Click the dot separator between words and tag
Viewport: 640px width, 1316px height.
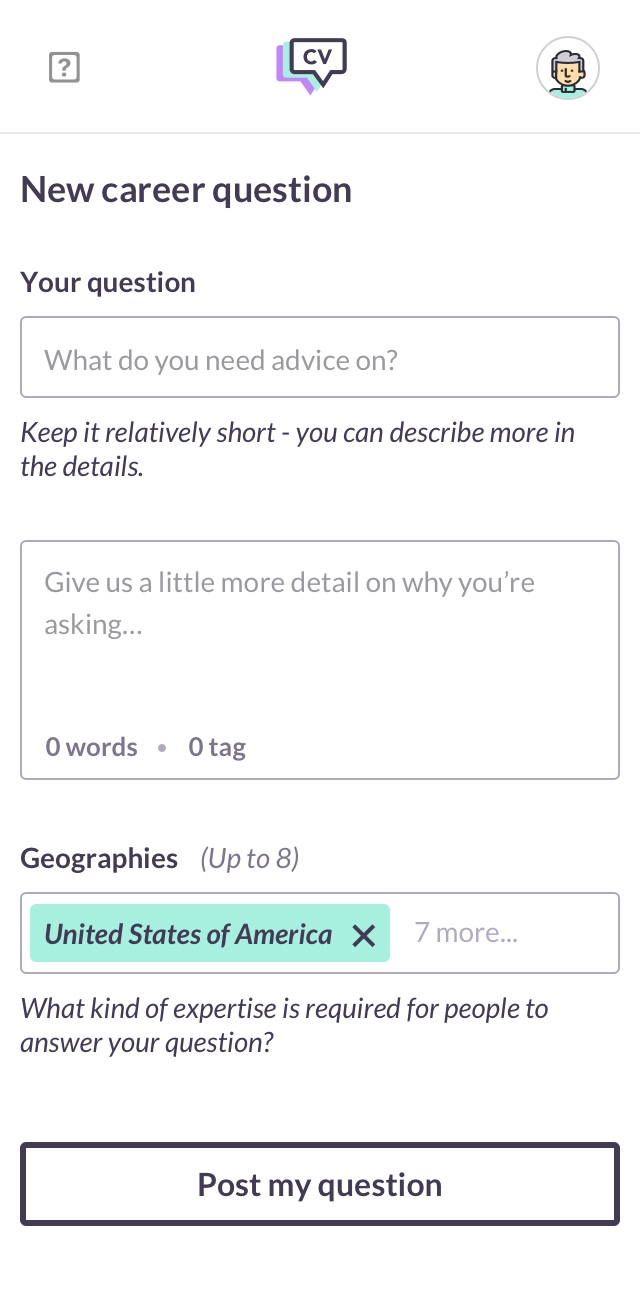pos(162,748)
